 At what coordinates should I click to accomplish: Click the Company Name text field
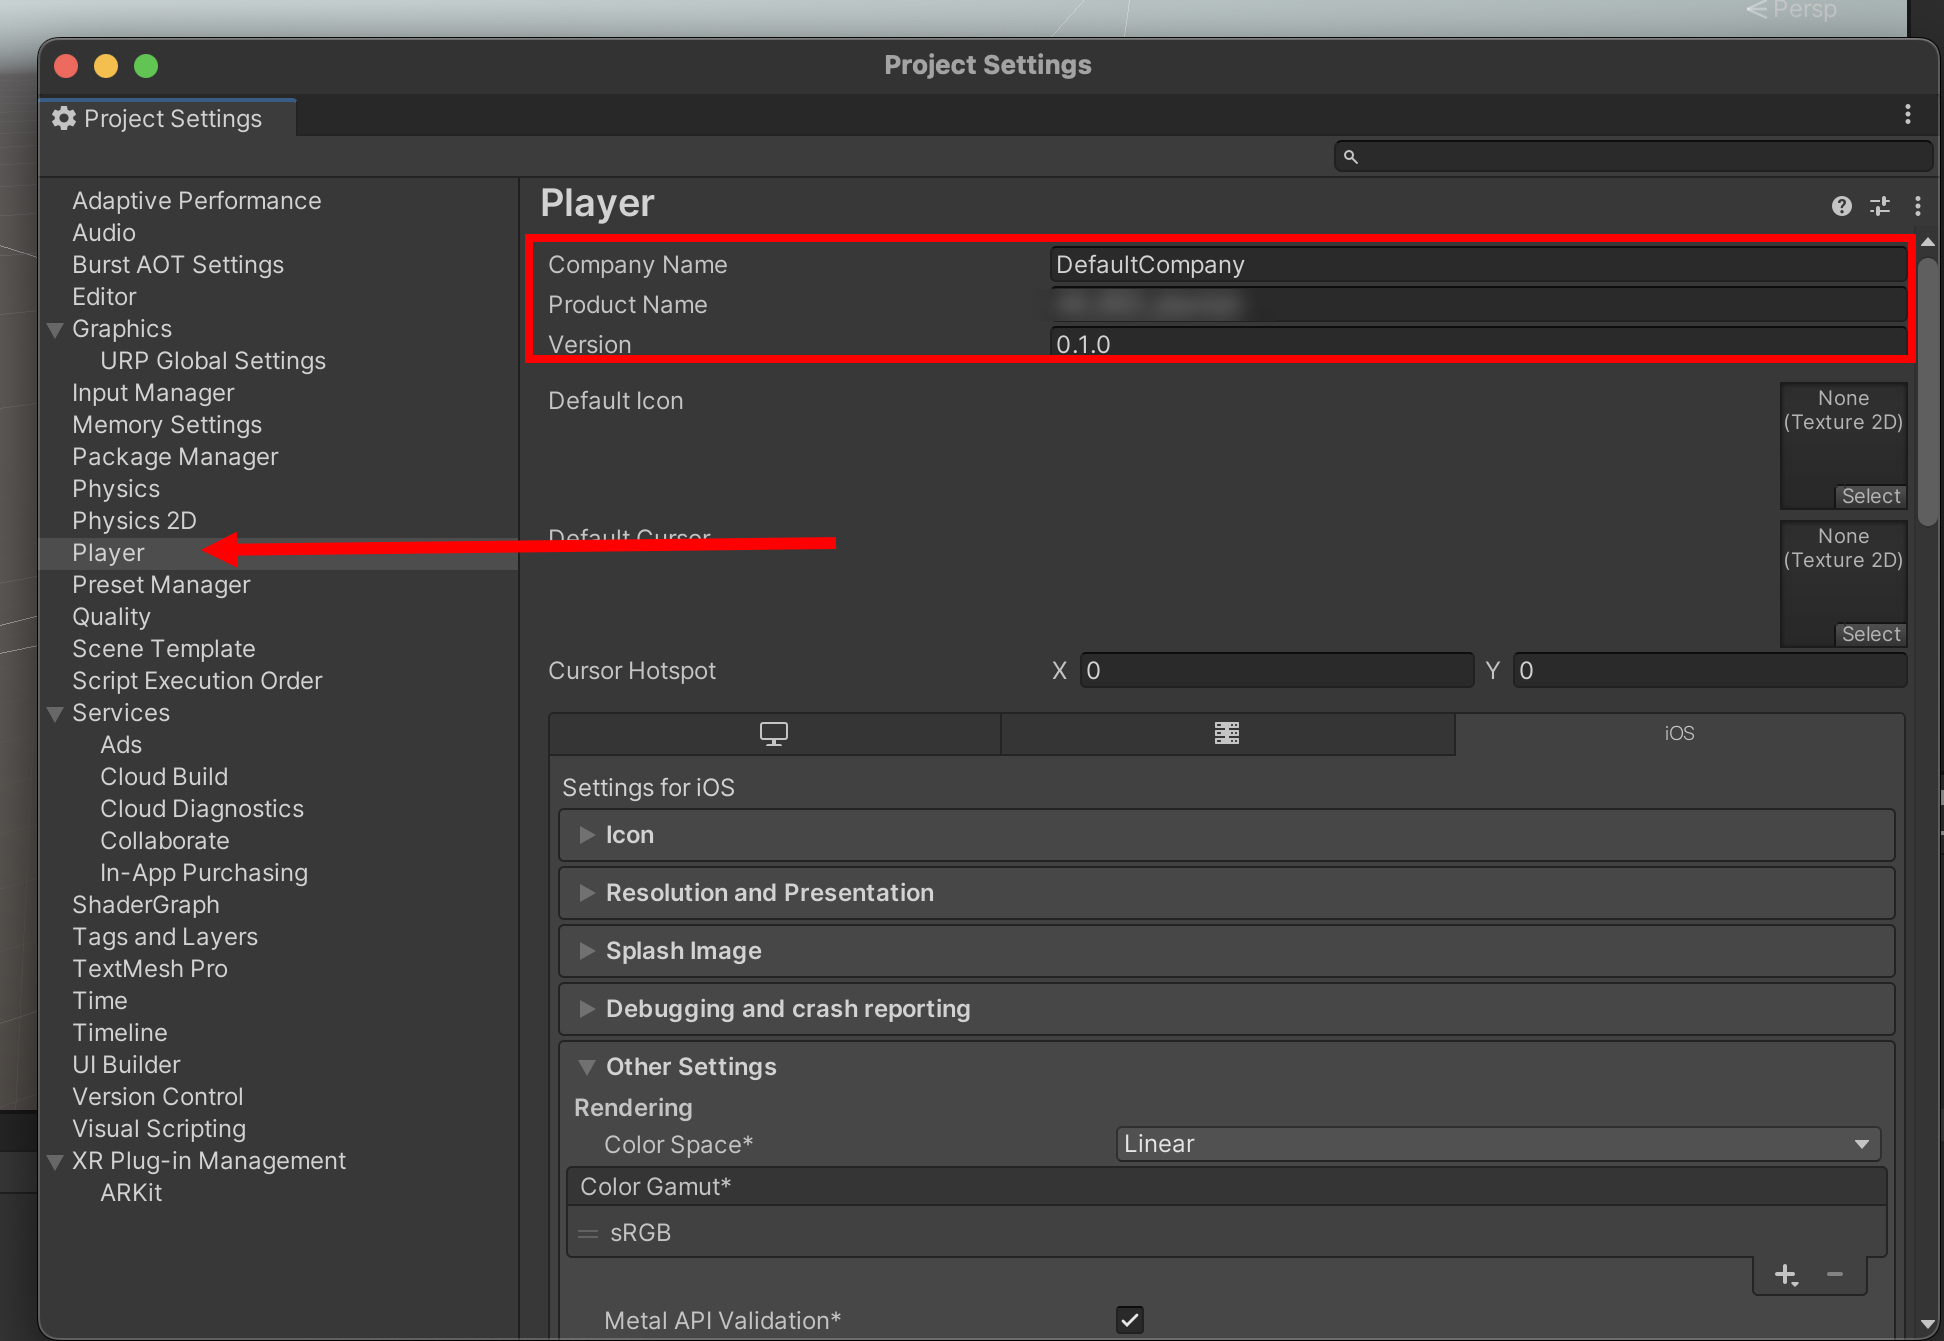(1477, 265)
